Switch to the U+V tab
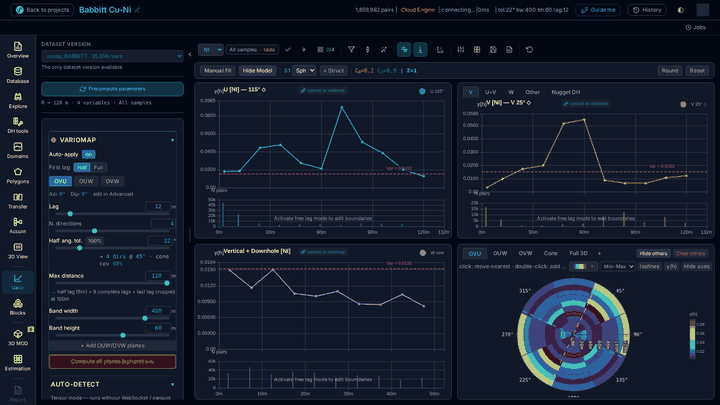720x405 pixels. point(490,92)
